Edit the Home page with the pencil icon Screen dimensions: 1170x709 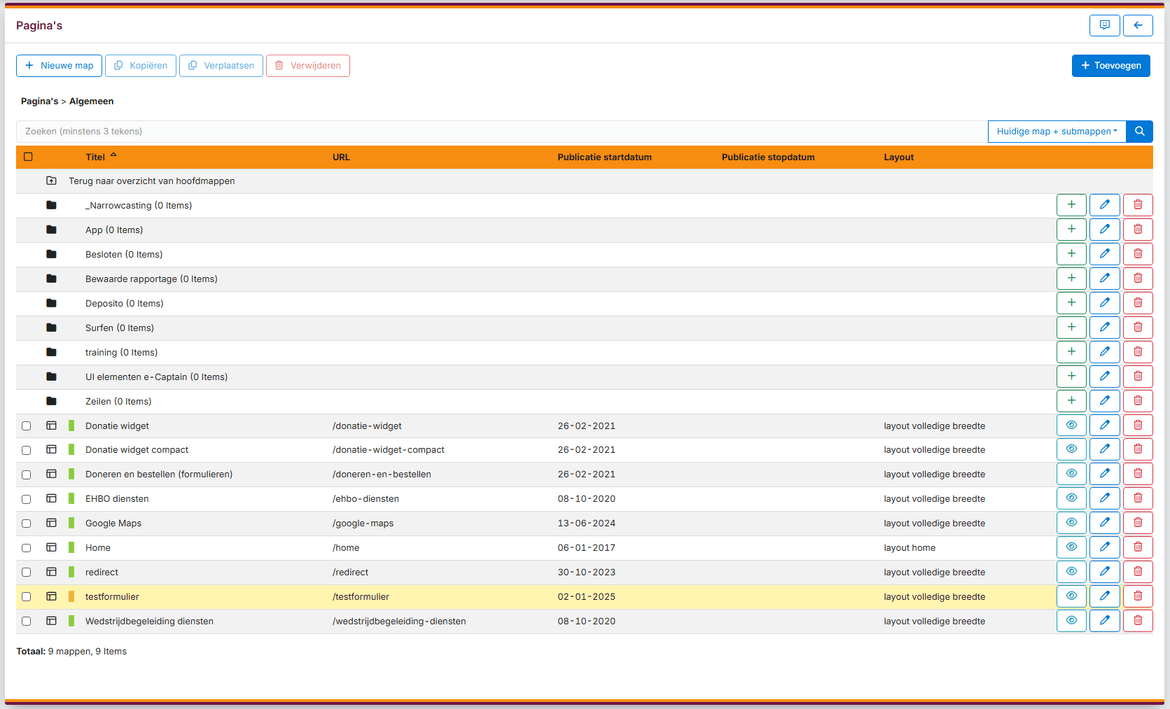point(1104,547)
